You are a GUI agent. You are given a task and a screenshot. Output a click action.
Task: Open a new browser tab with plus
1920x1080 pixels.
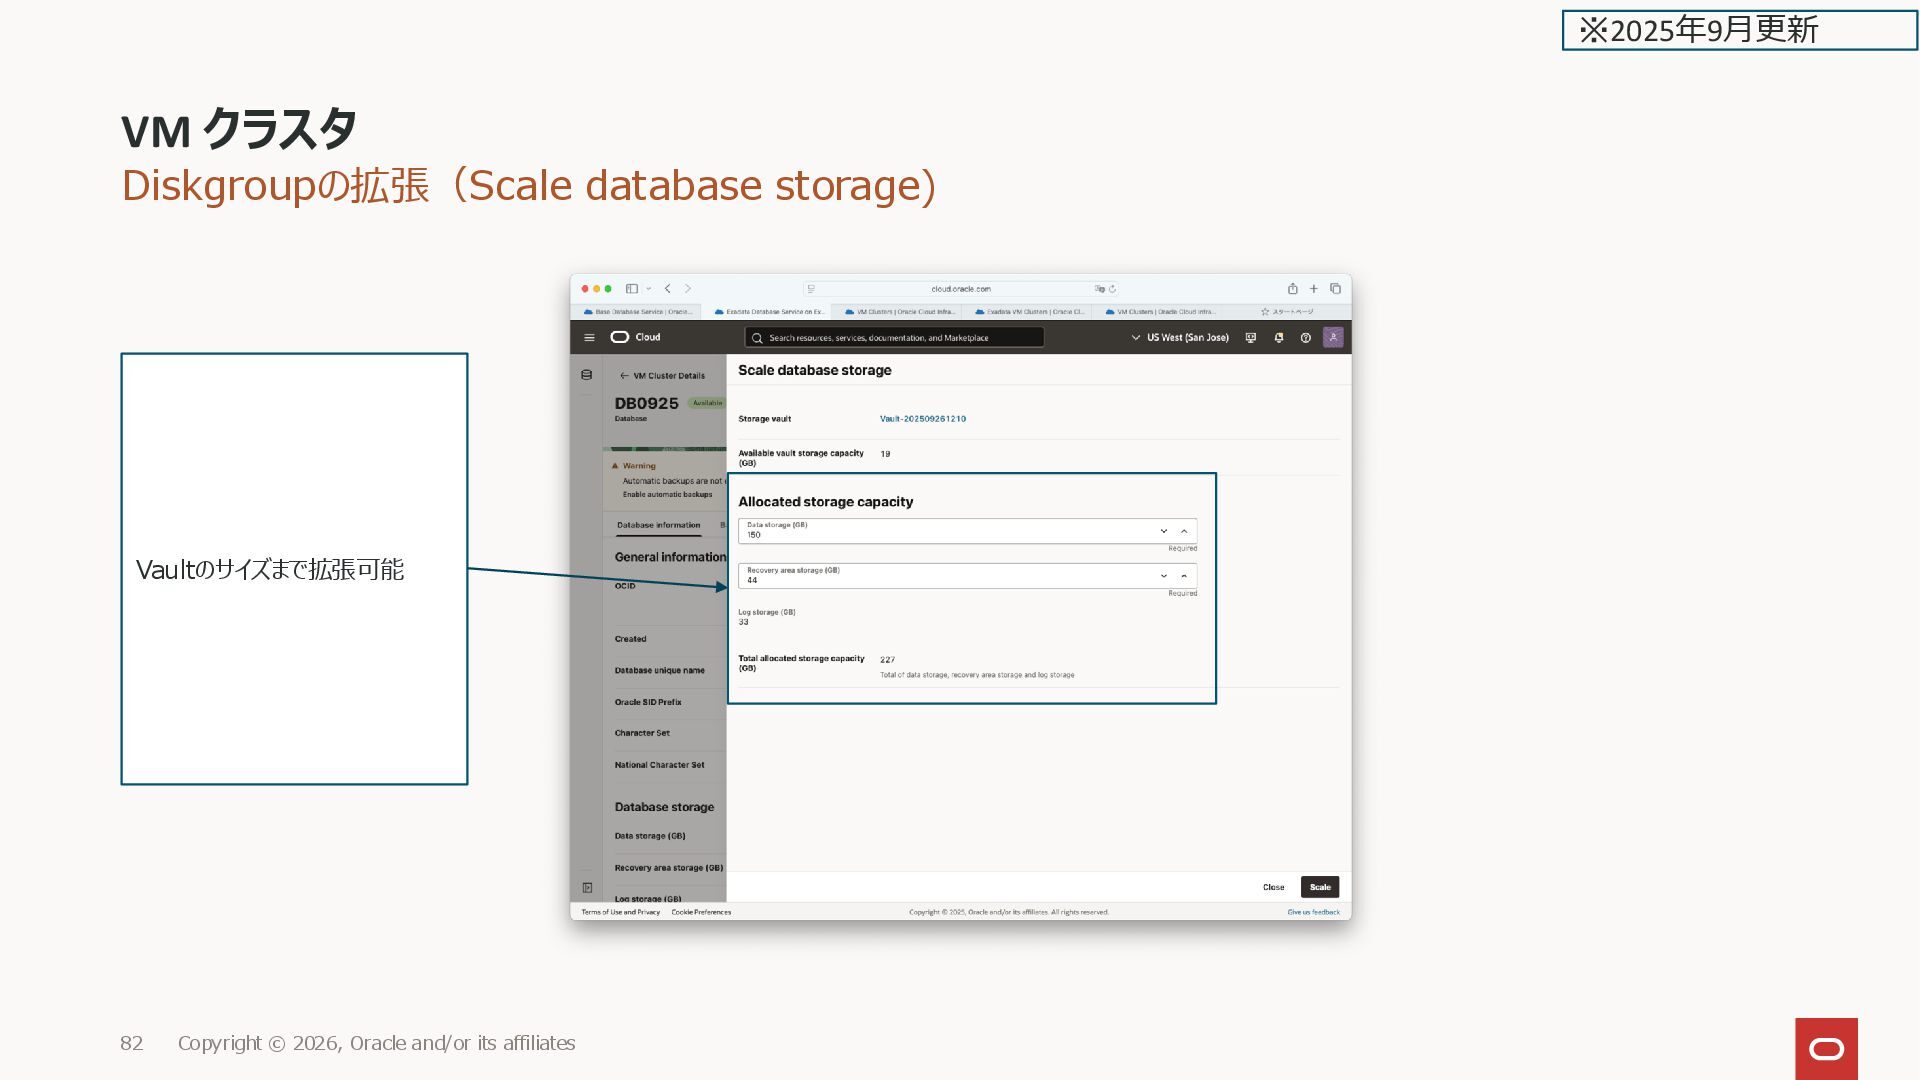click(x=1314, y=289)
